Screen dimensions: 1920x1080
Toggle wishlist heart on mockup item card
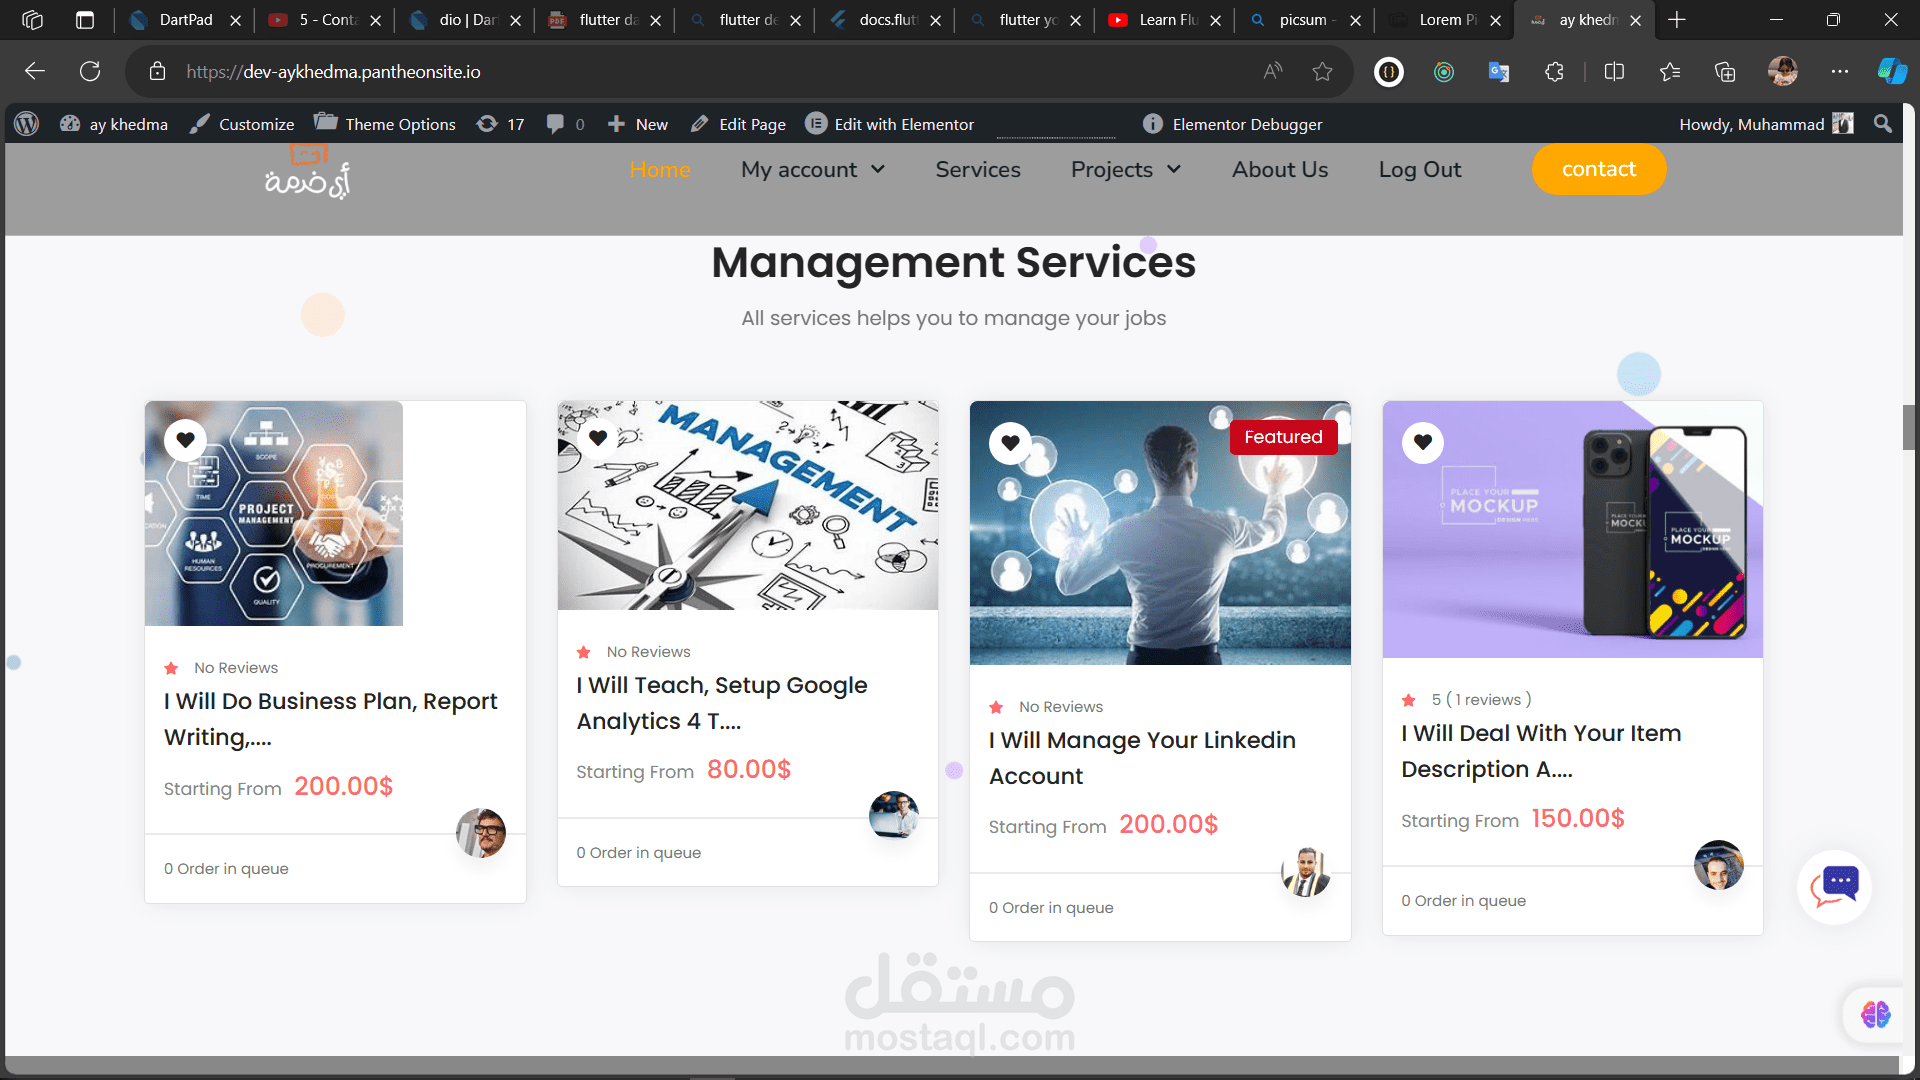click(1423, 442)
